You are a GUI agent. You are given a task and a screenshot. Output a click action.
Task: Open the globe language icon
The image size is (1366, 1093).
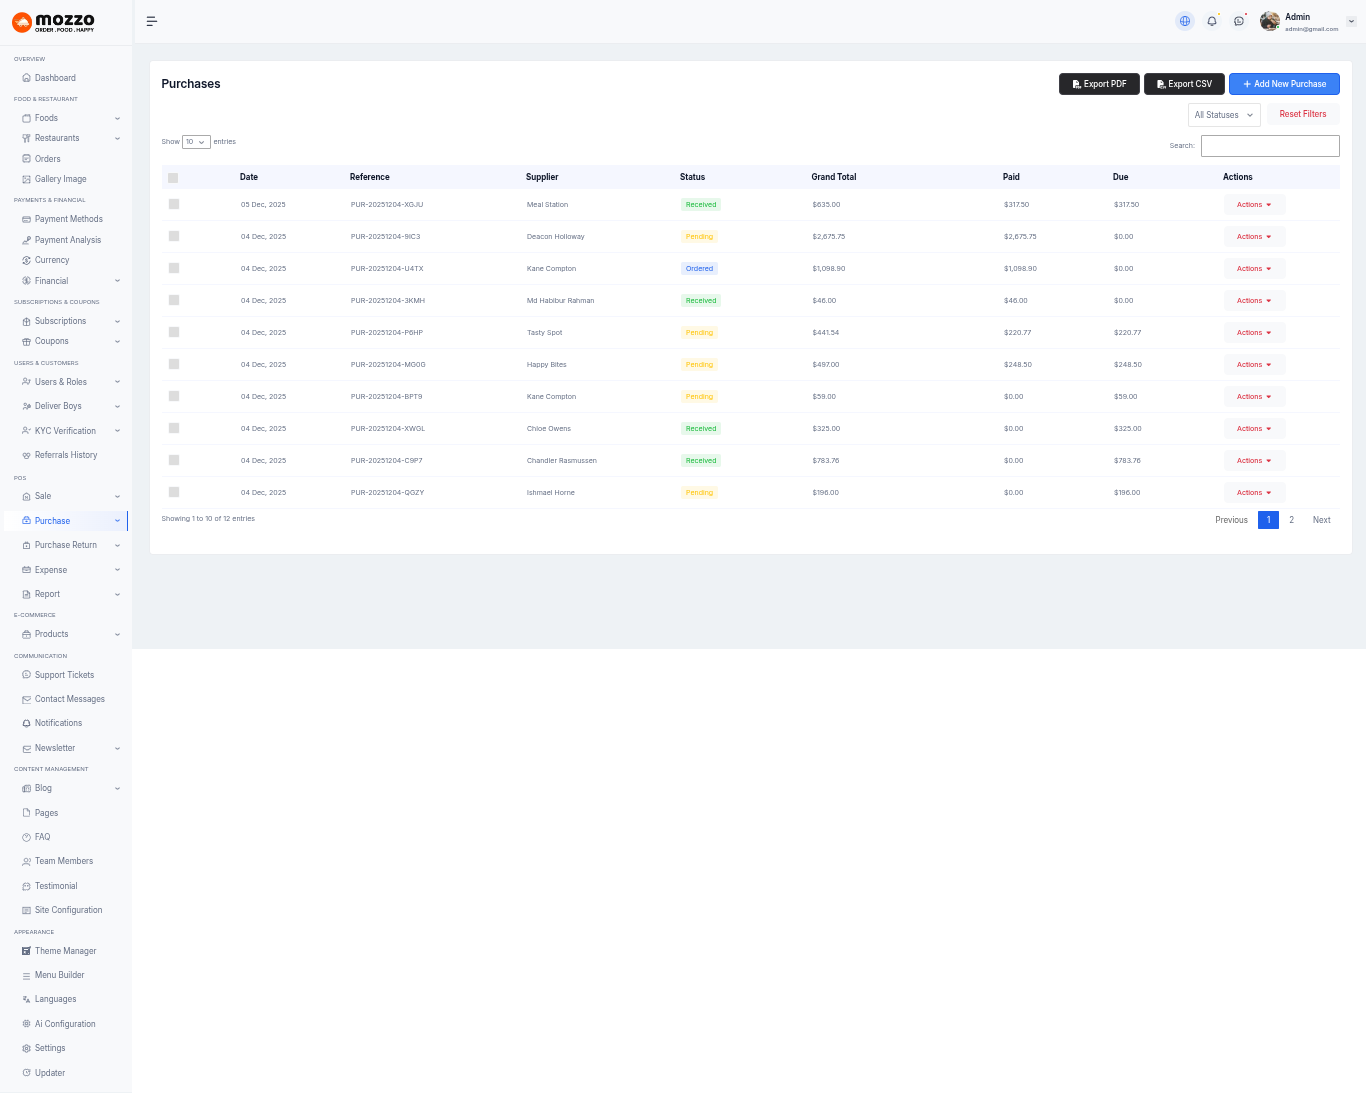coord(1185,21)
